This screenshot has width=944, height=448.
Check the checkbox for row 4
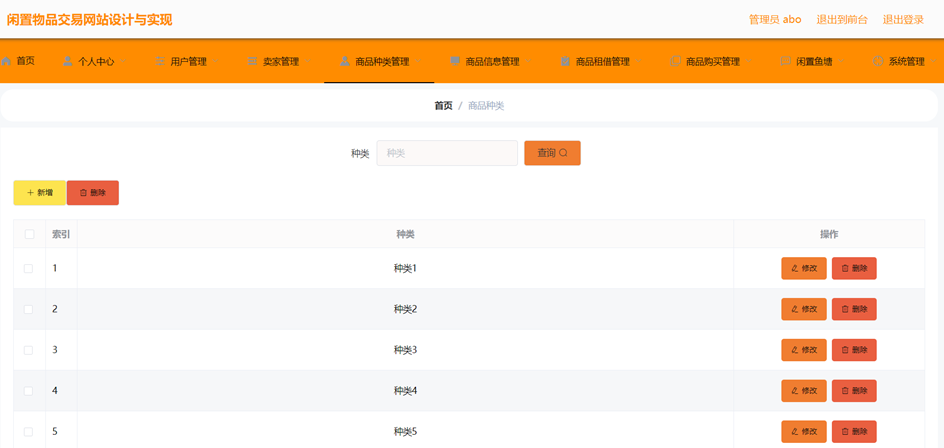coord(28,391)
